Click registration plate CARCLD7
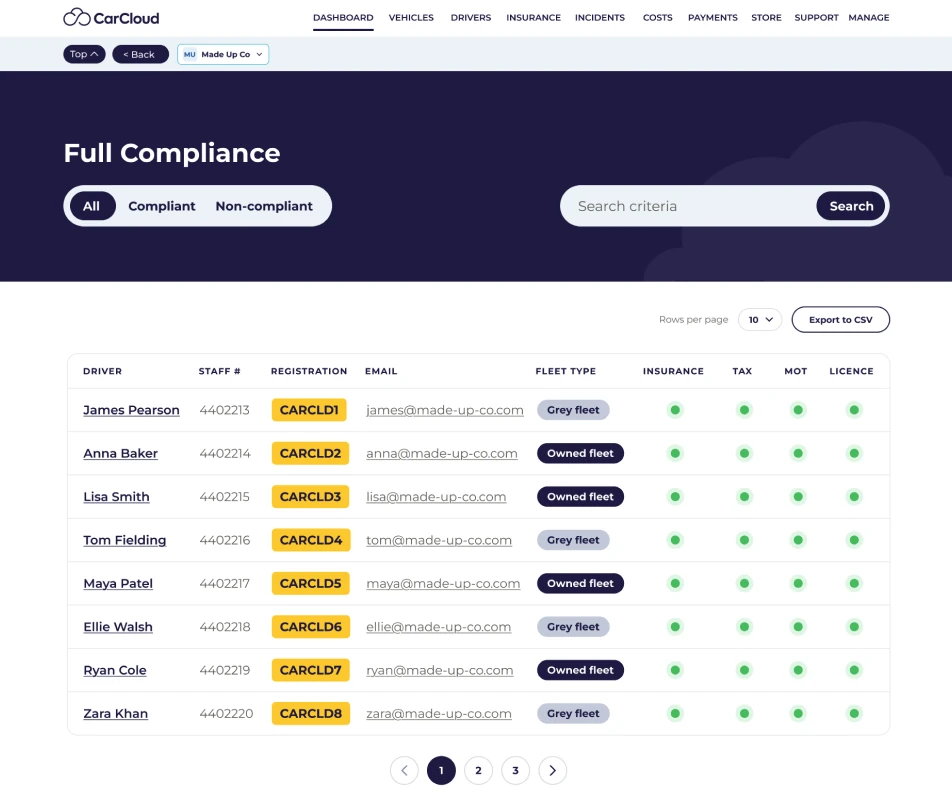 point(310,670)
